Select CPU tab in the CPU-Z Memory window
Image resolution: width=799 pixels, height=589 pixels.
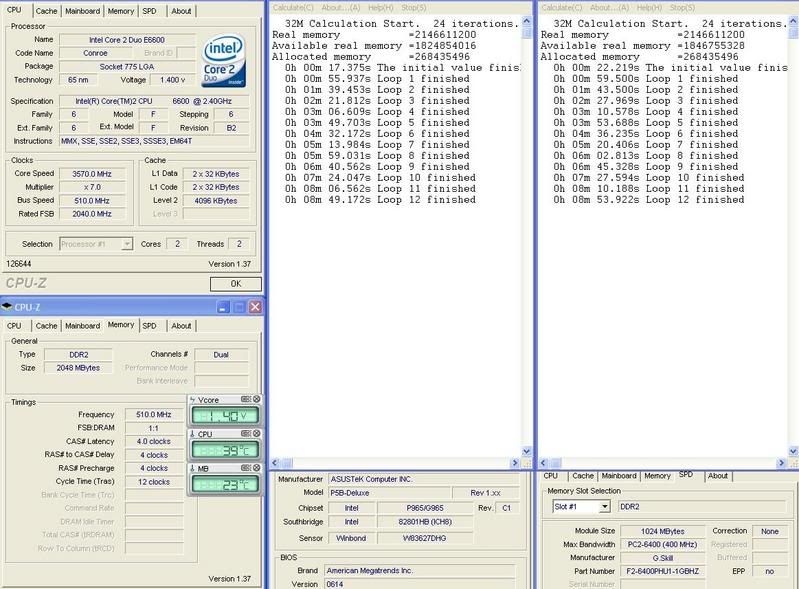coord(14,326)
